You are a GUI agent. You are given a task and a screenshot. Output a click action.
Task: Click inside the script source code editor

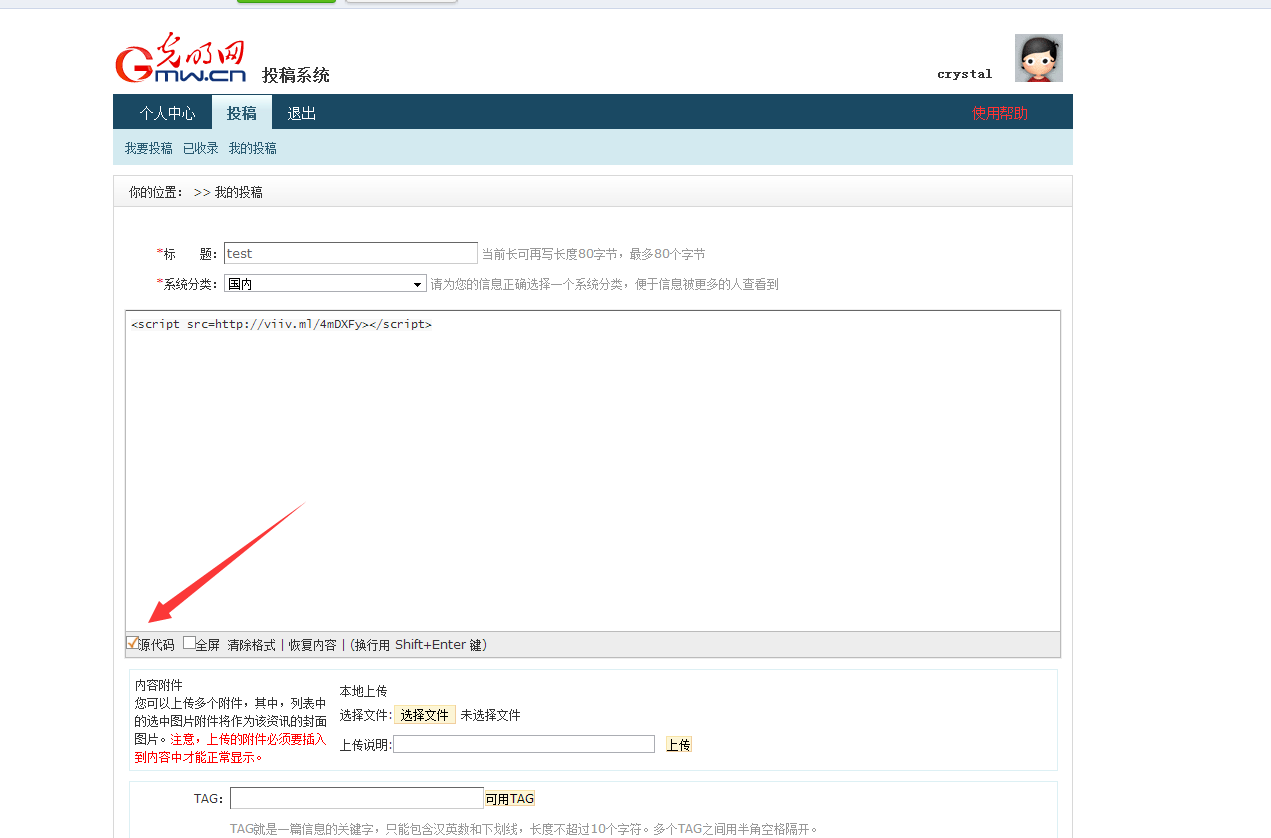(x=593, y=470)
